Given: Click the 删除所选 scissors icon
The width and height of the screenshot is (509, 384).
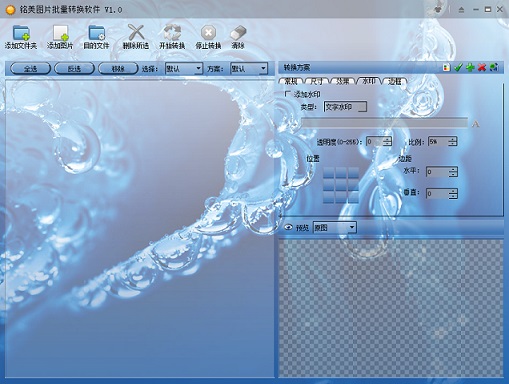Looking at the screenshot, I should point(136,33).
